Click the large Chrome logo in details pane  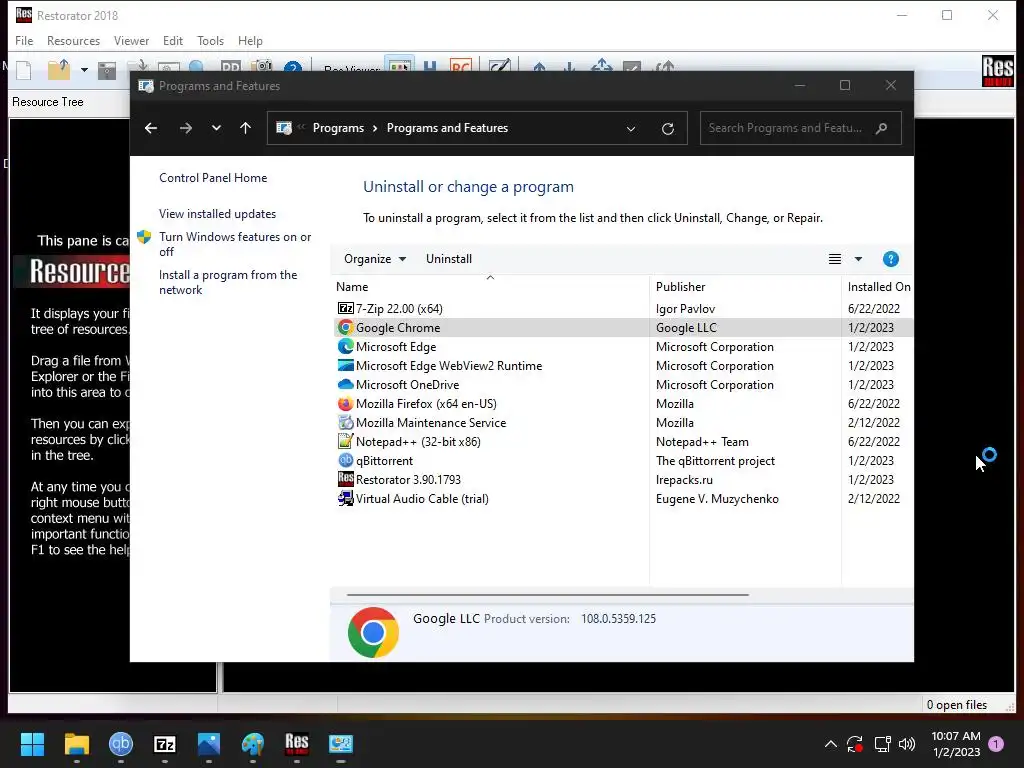pos(373,632)
